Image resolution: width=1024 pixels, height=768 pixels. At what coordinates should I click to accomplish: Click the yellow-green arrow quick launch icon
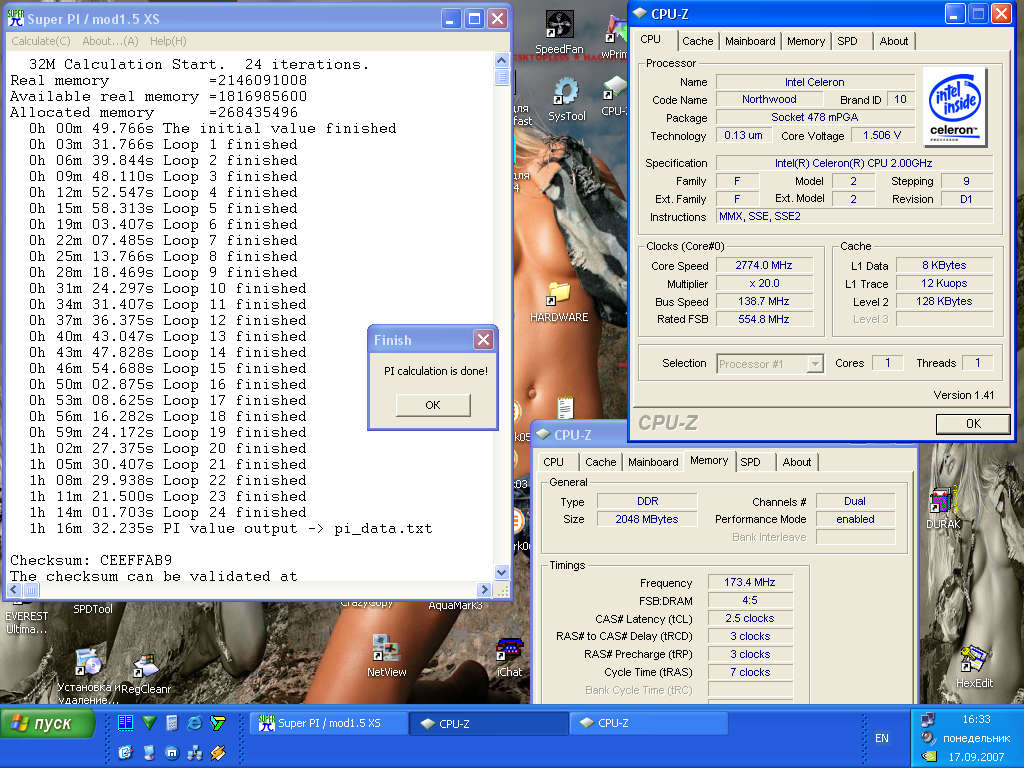(217, 722)
